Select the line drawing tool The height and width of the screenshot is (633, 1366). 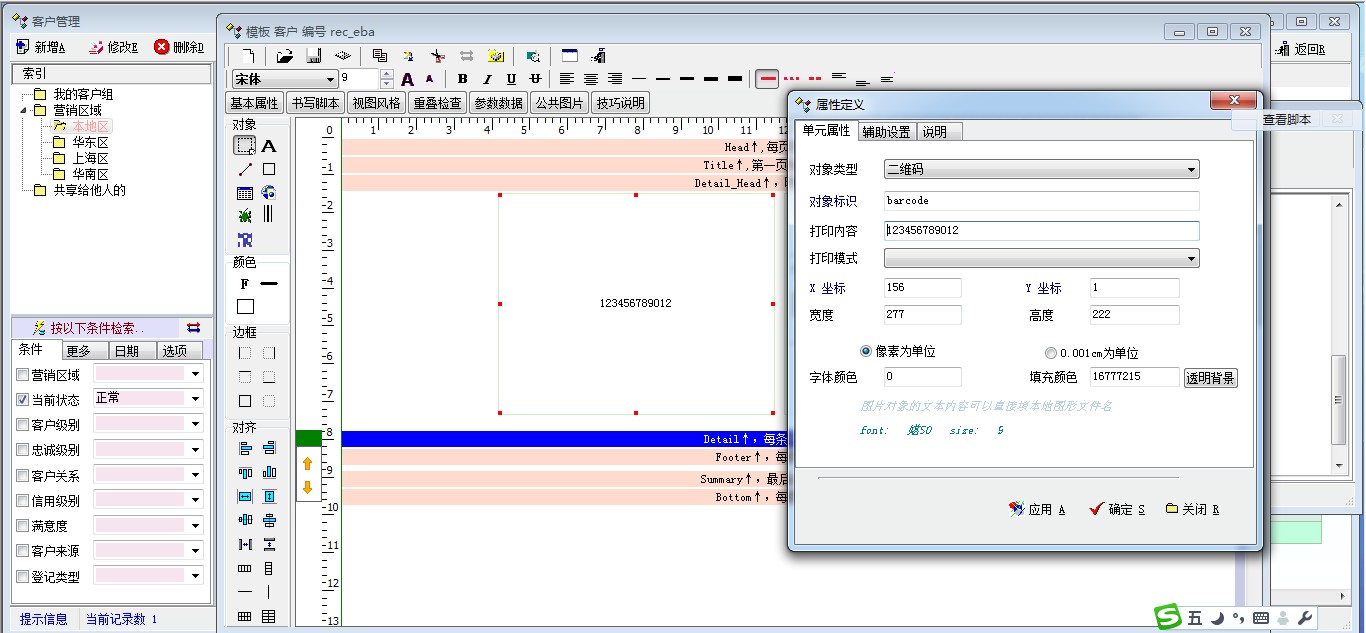point(245,169)
